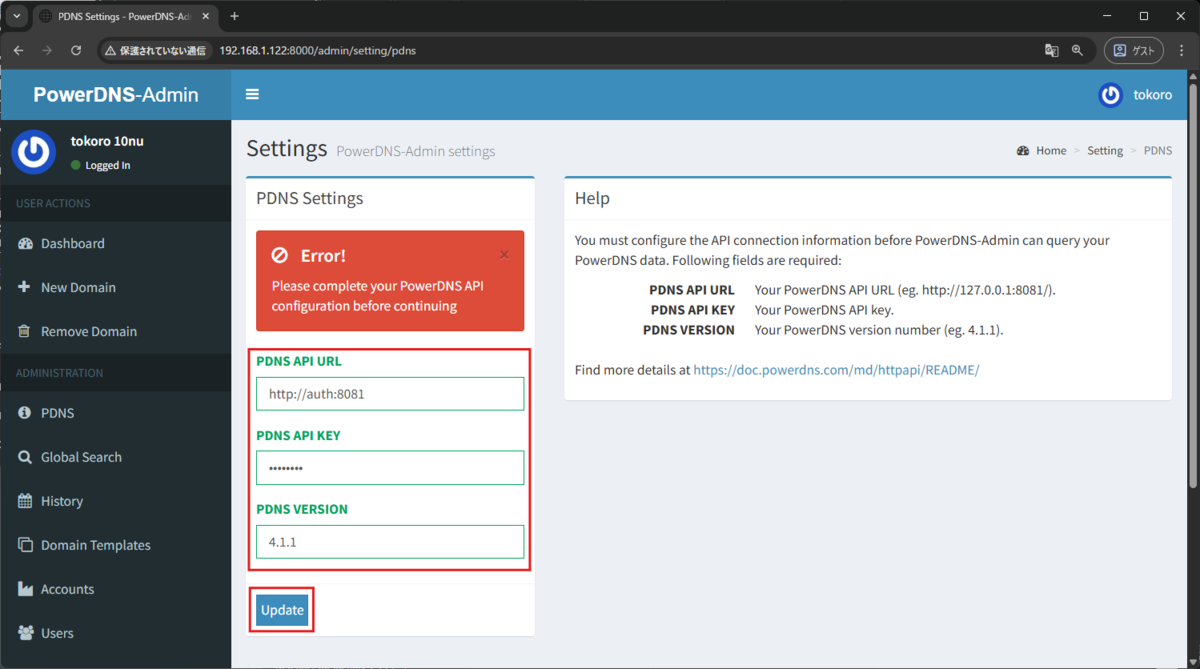Click the browser forward arrow

(x=47, y=50)
